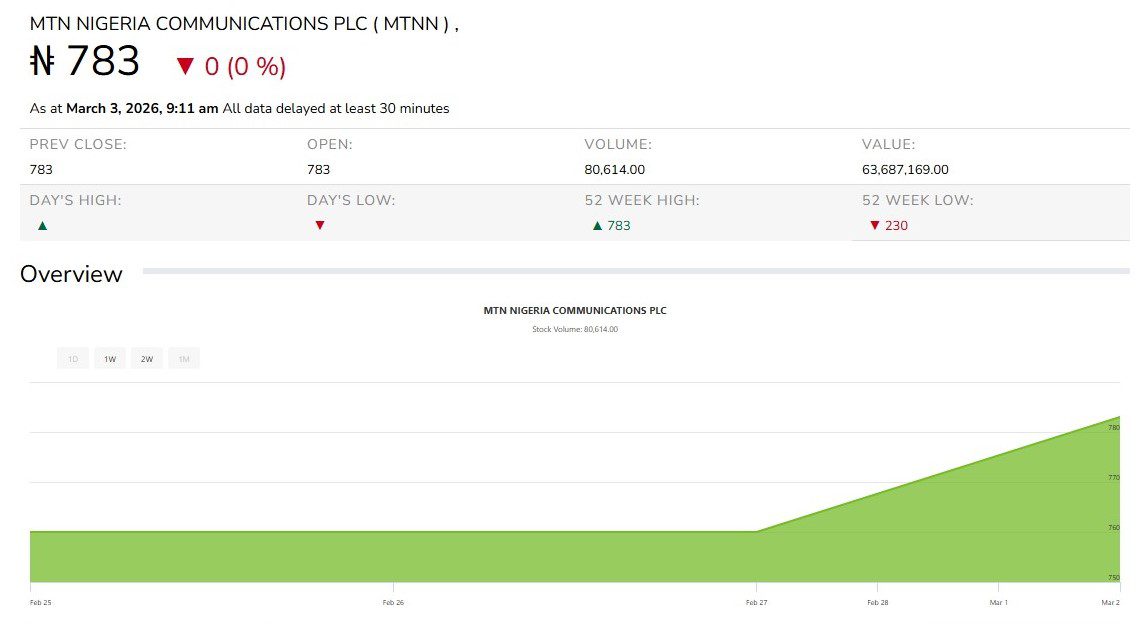This screenshot has width=1144, height=624.
Task: Click the 780 y-axis value
Action: pyautogui.click(x=1113, y=427)
